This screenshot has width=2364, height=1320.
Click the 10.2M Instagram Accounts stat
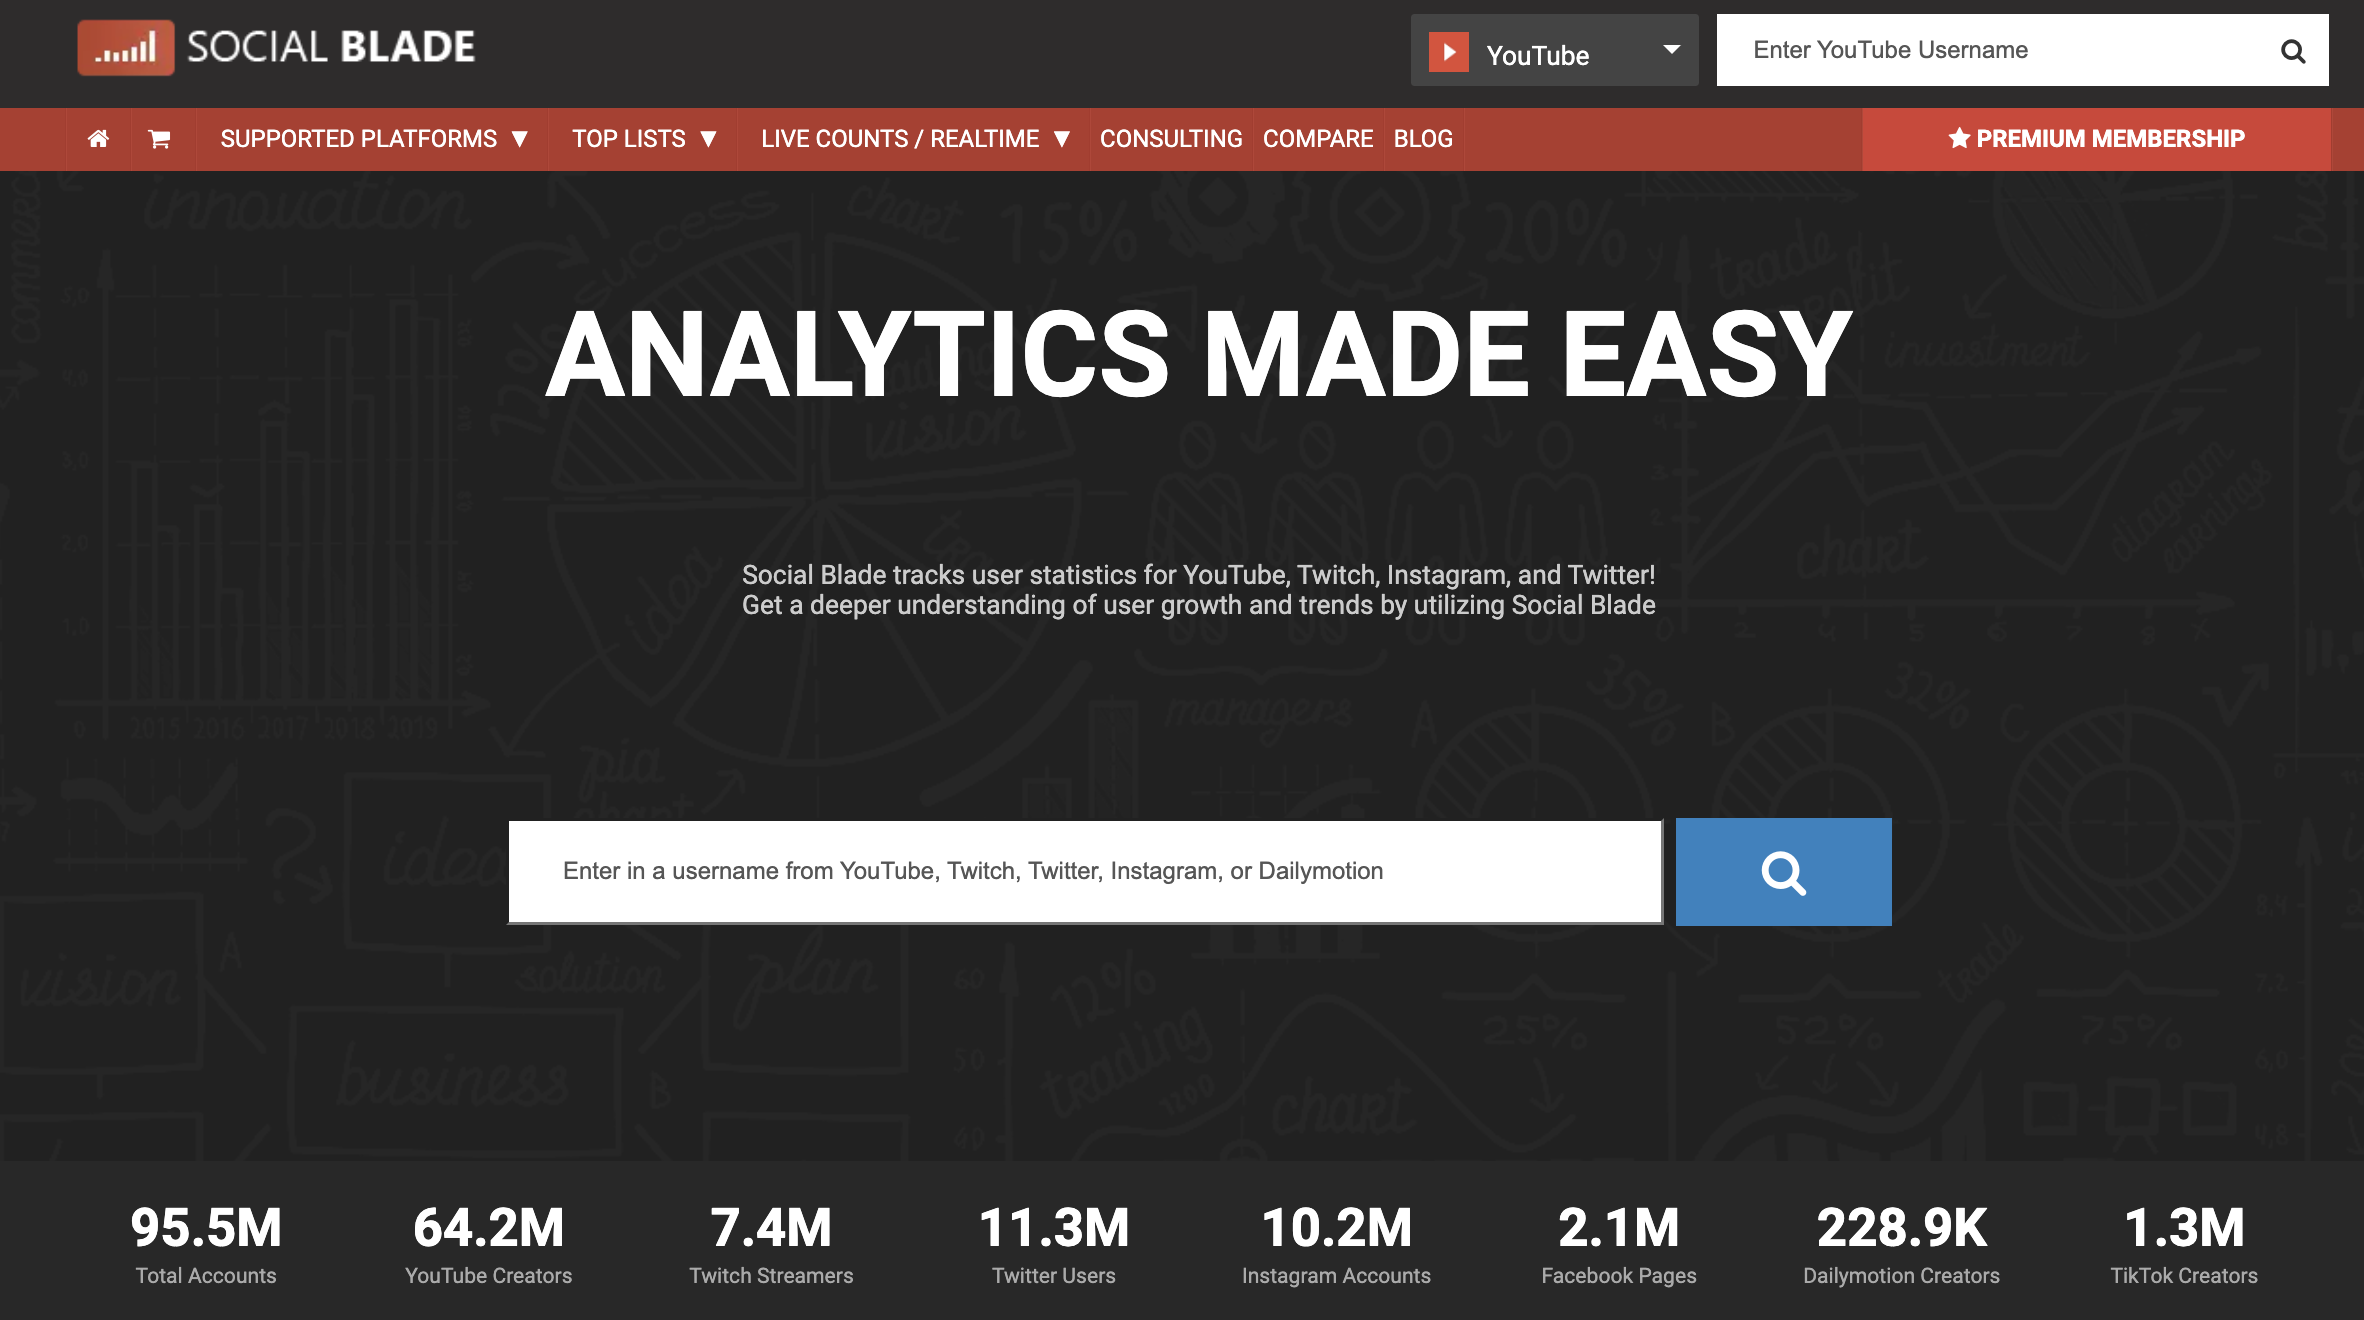tap(1336, 1244)
